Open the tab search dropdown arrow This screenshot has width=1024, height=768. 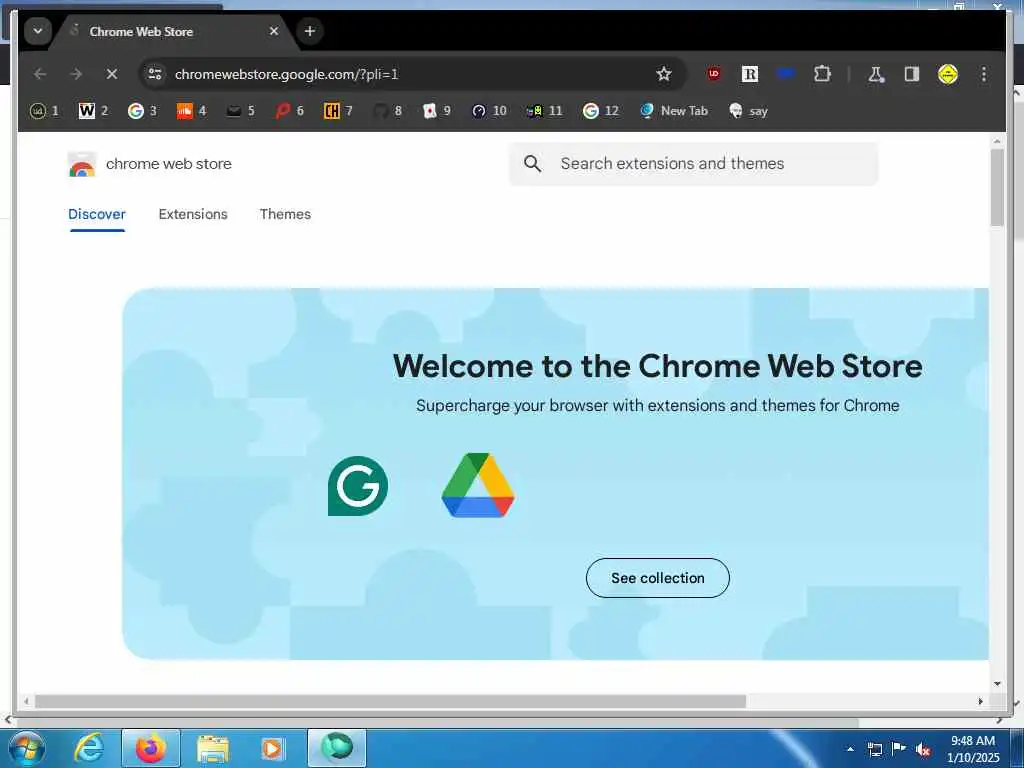click(38, 31)
